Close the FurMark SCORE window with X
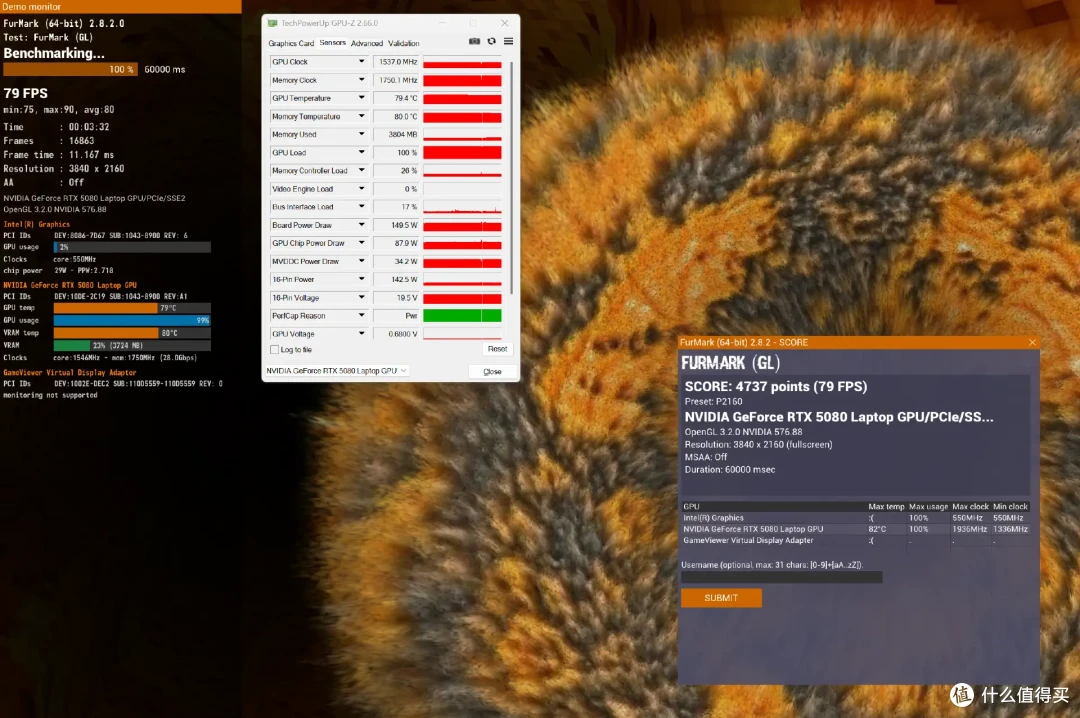The image size is (1080, 718). coord(1032,342)
